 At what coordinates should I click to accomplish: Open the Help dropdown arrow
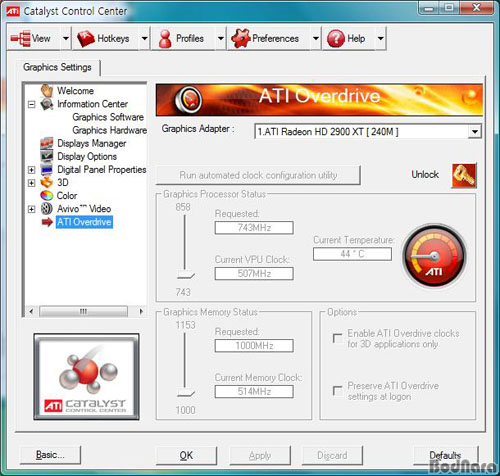click(380, 38)
